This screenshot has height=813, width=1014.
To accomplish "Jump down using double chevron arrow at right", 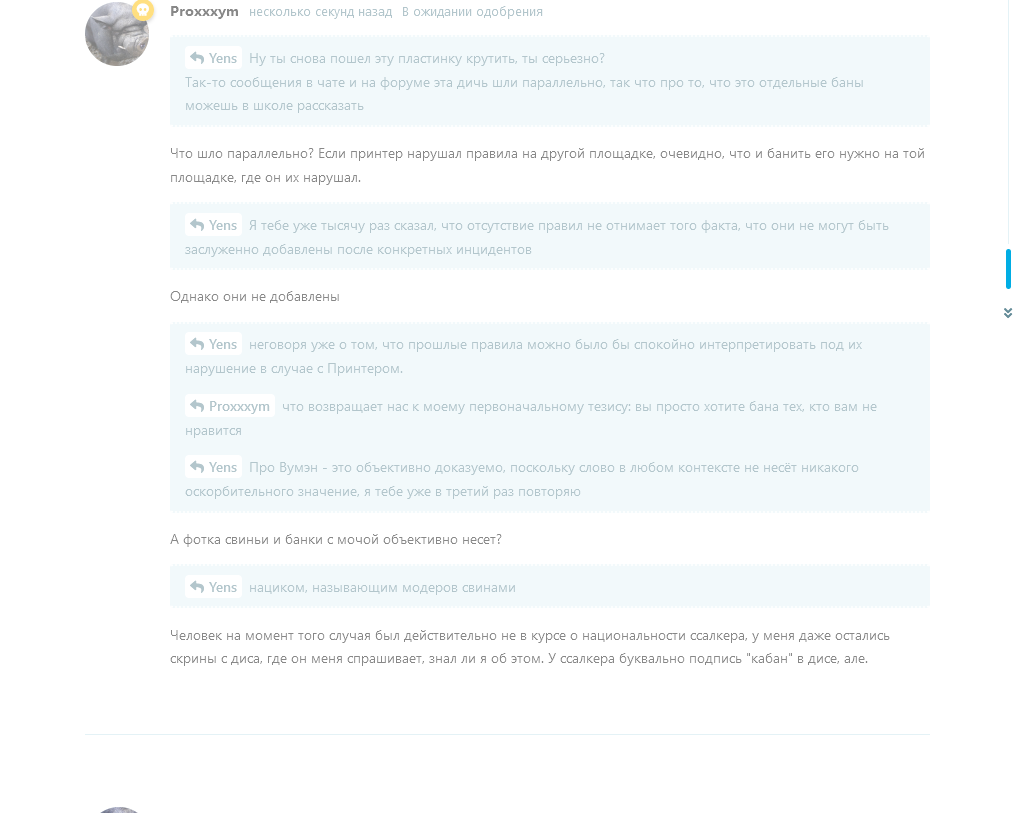I will point(1008,313).
